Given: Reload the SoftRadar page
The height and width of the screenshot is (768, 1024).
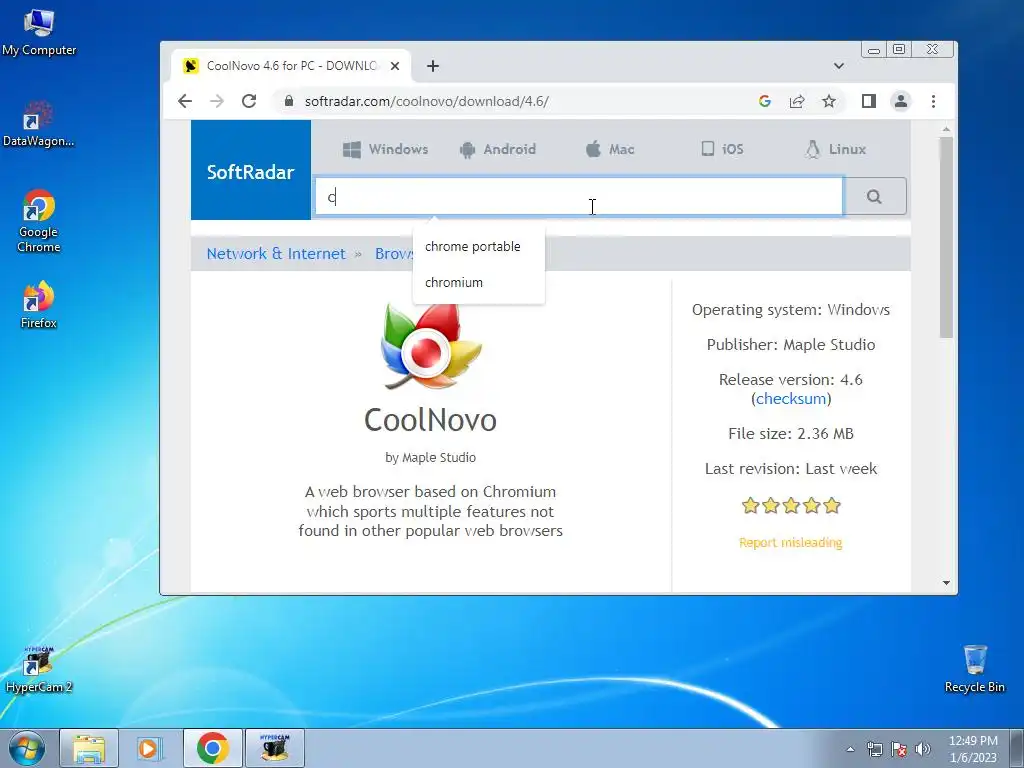Looking at the screenshot, I should pyautogui.click(x=249, y=101).
